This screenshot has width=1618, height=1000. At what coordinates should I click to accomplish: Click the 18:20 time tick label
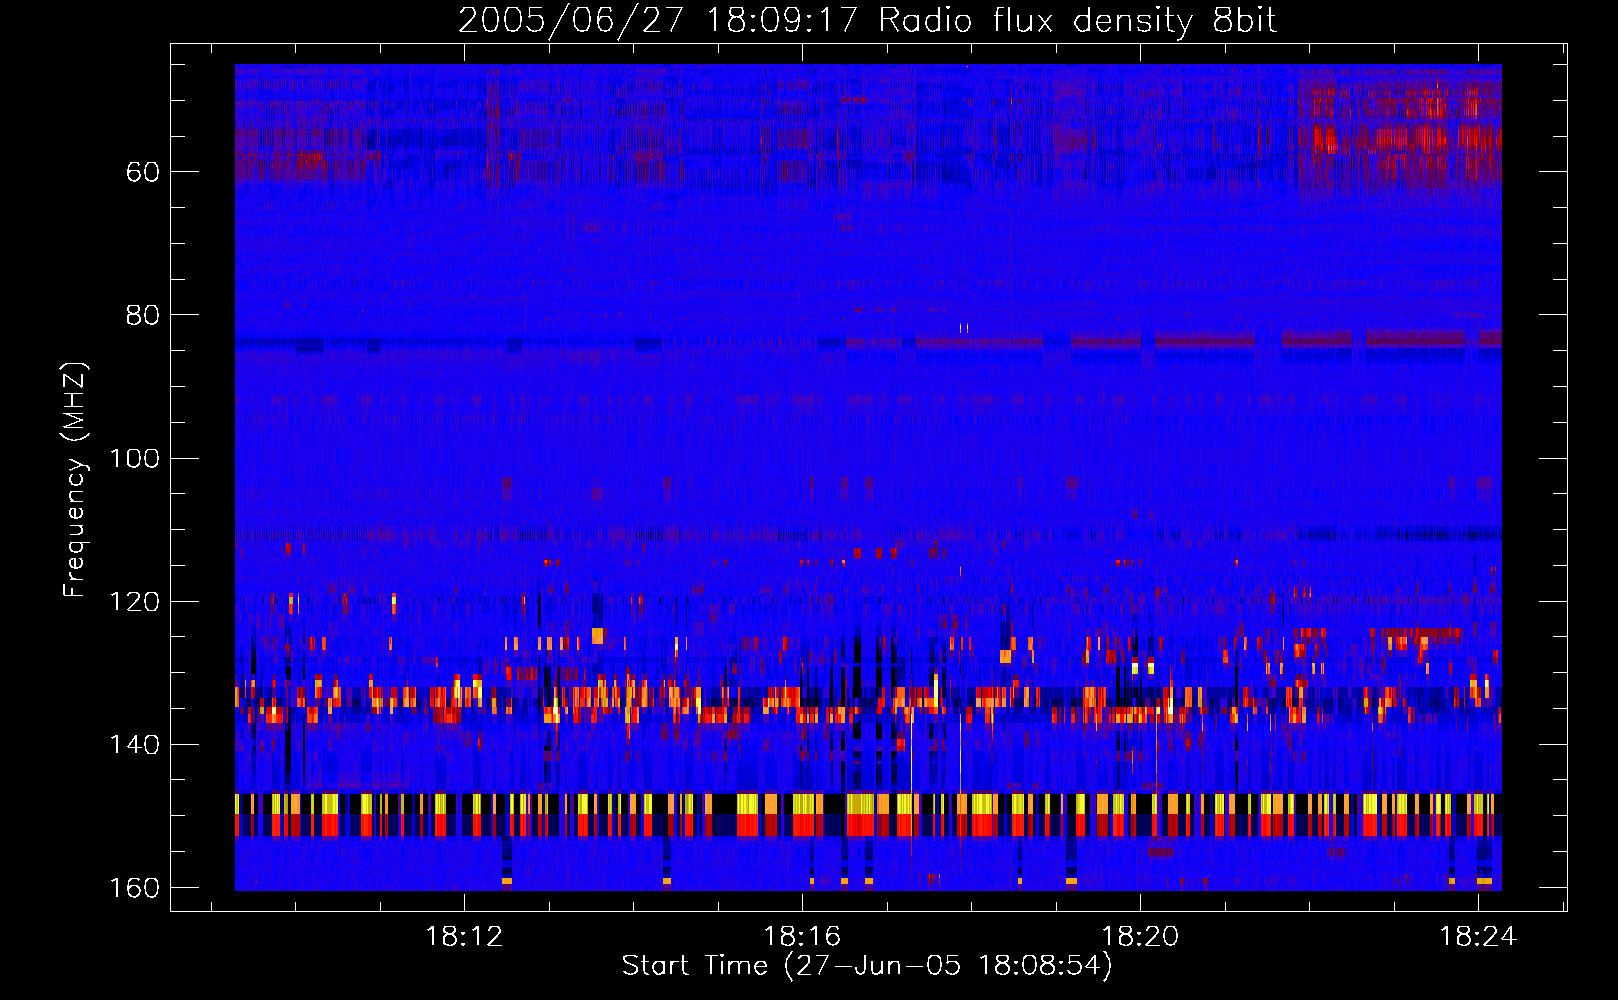point(1140,937)
